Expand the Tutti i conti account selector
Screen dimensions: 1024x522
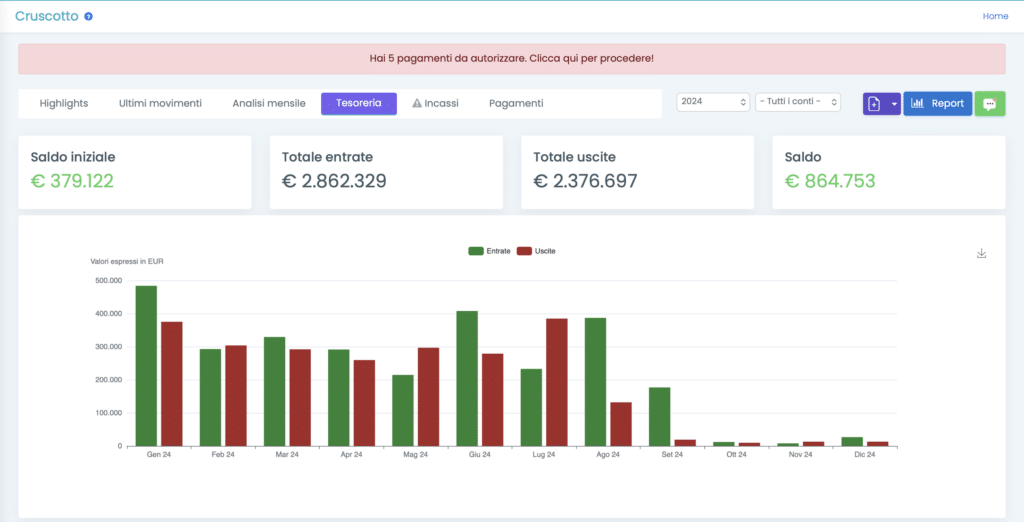click(798, 102)
